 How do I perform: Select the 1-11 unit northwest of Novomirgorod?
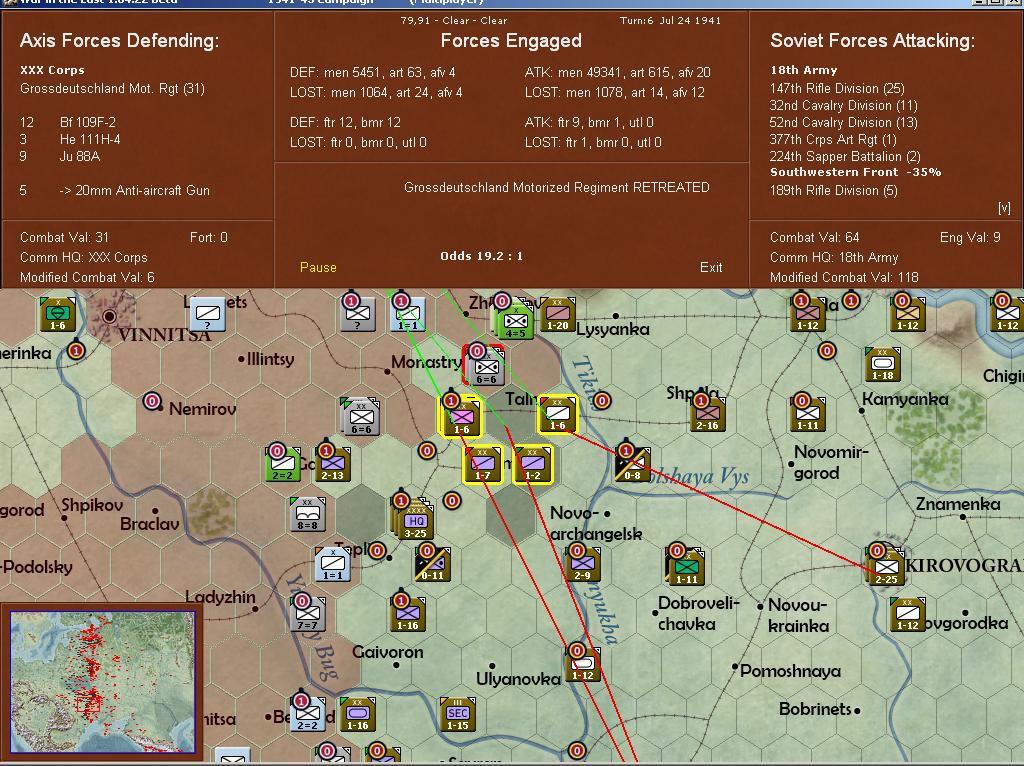click(808, 414)
